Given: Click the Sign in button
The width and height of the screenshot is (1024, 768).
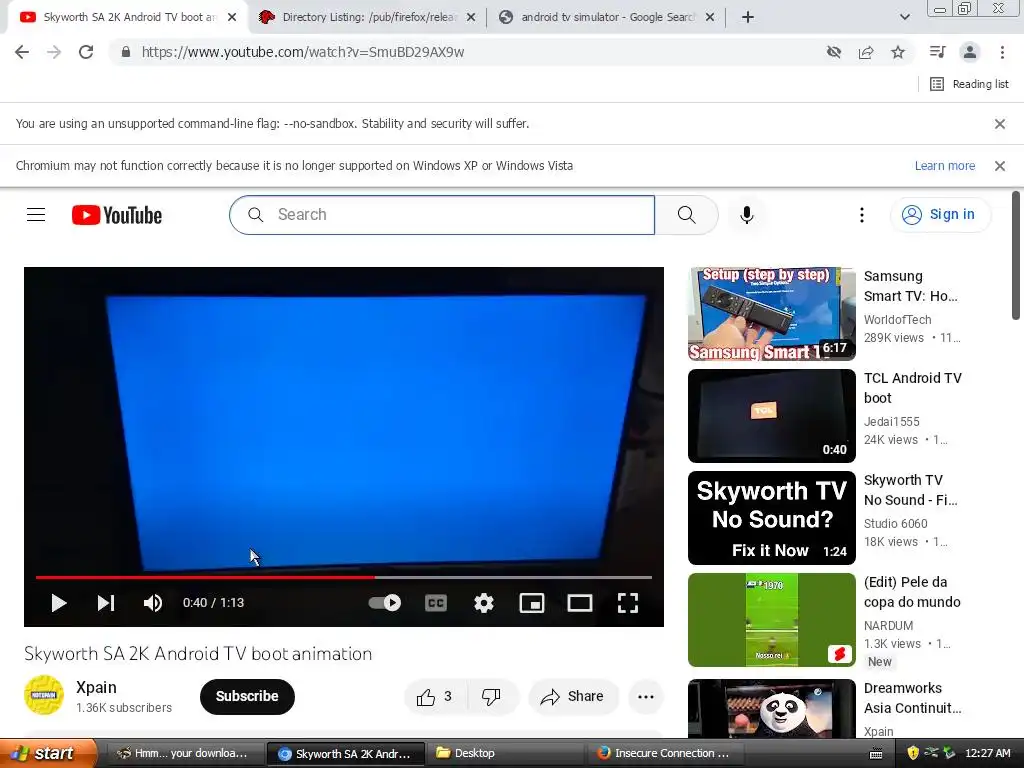Looking at the screenshot, I should (x=940, y=215).
